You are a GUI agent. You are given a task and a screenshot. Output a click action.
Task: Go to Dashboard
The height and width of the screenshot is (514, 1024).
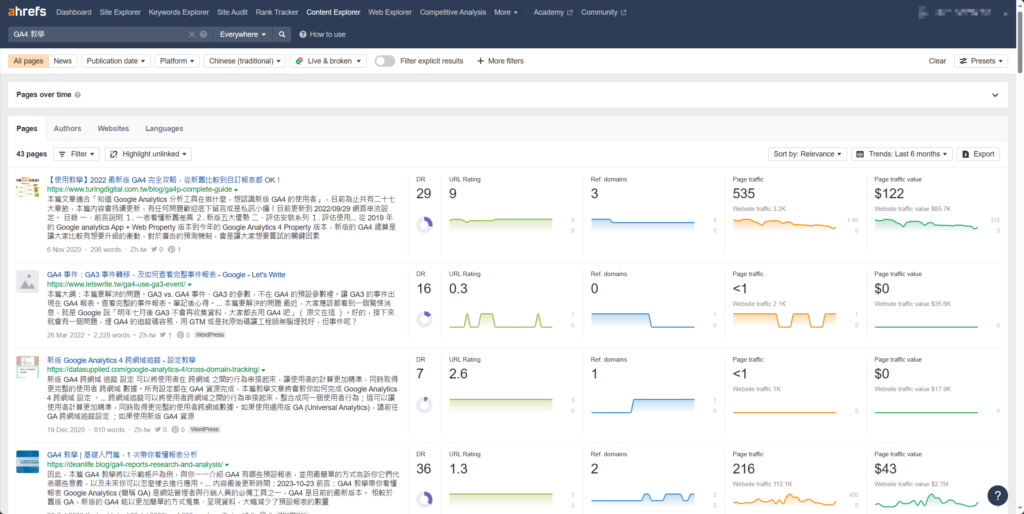[x=74, y=12]
